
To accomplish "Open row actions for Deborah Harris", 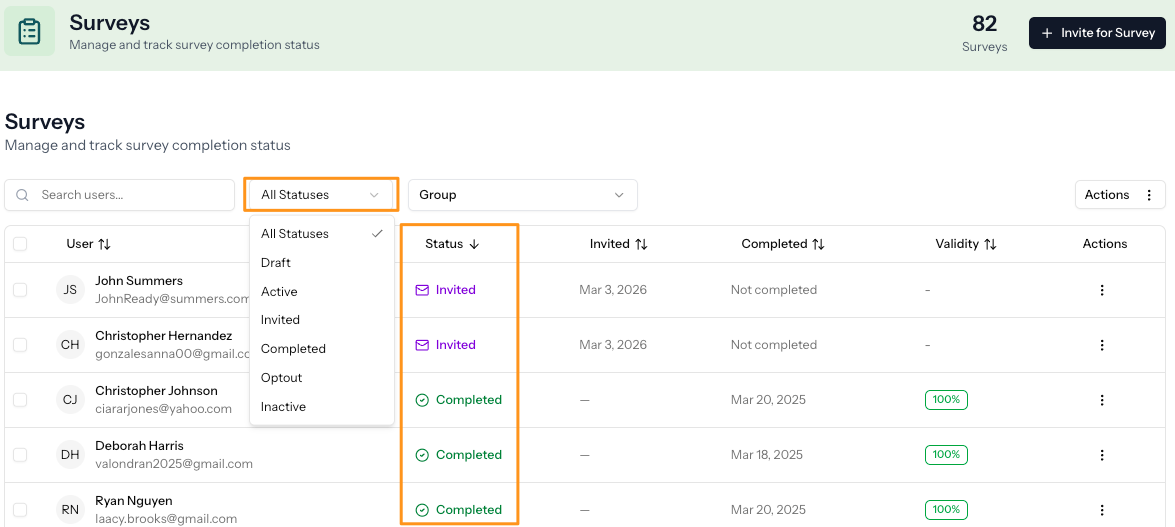I will pyautogui.click(x=1102, y=455).
